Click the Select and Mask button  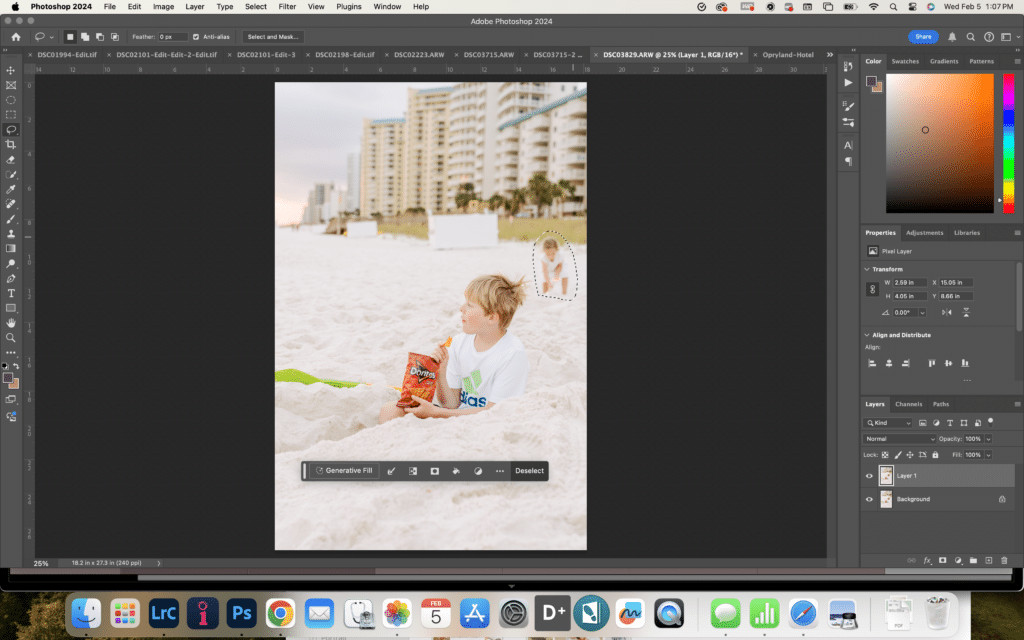point(272,37)
